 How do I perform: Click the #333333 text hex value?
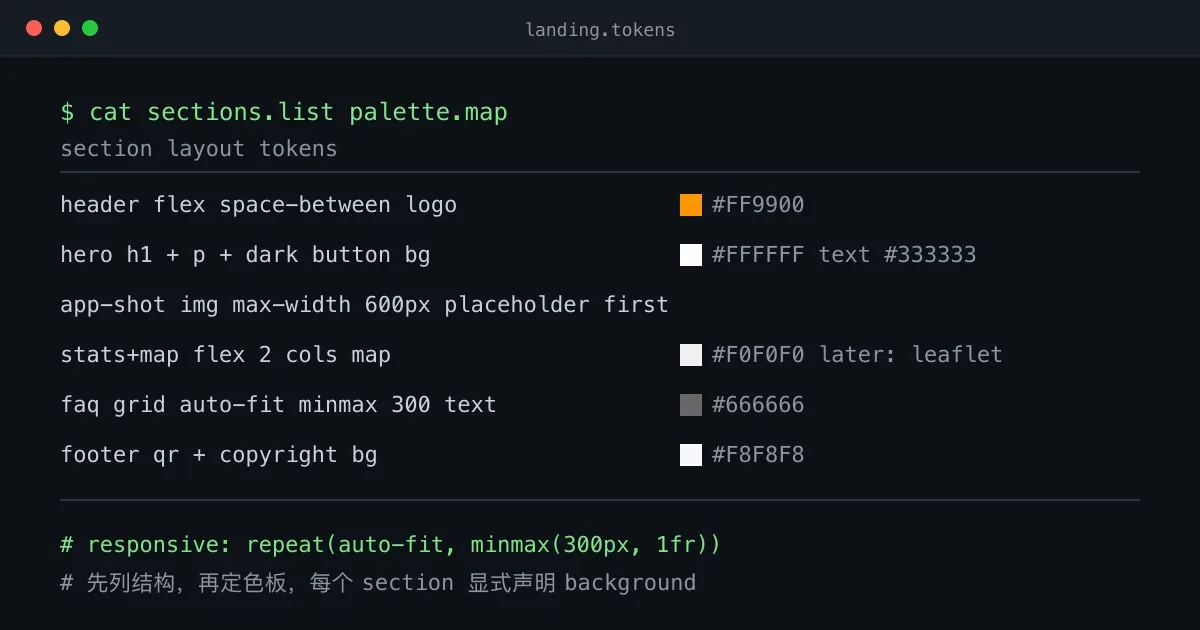(930, 255)
